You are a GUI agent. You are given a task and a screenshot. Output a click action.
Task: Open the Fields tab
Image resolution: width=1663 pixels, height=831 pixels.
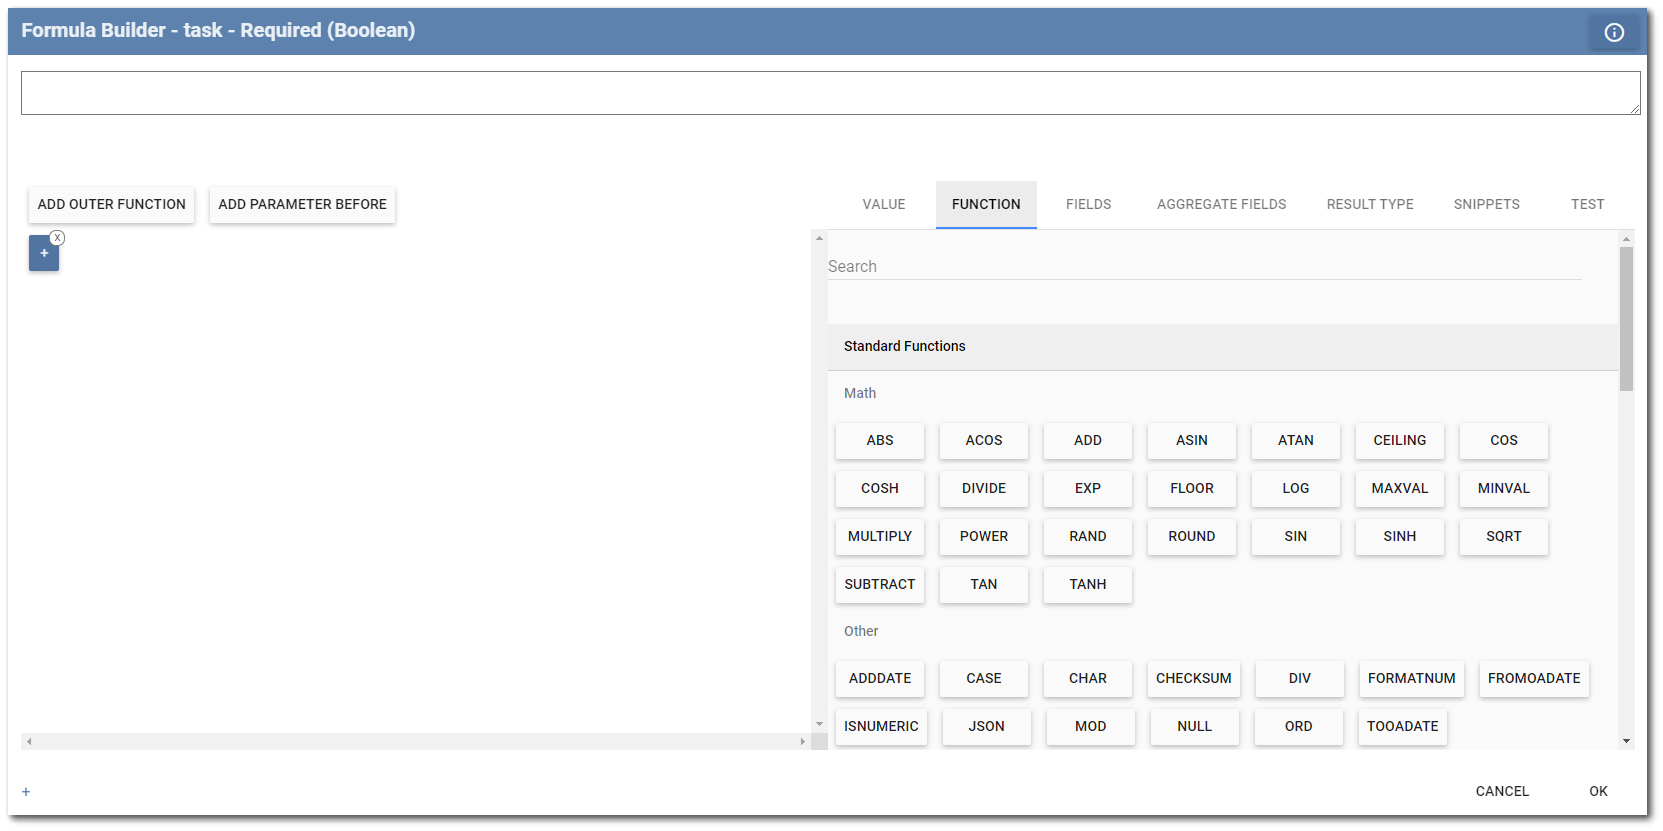pos(1088,204)
